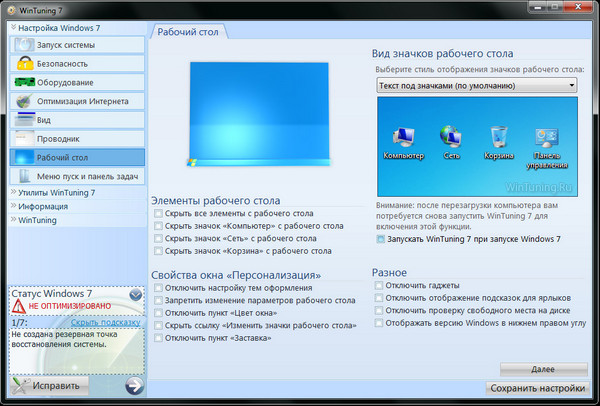Check Отображать версию Windows в нижнем правом углу
600x406 pixels.
pyautogui.click(x=378, y=323)
